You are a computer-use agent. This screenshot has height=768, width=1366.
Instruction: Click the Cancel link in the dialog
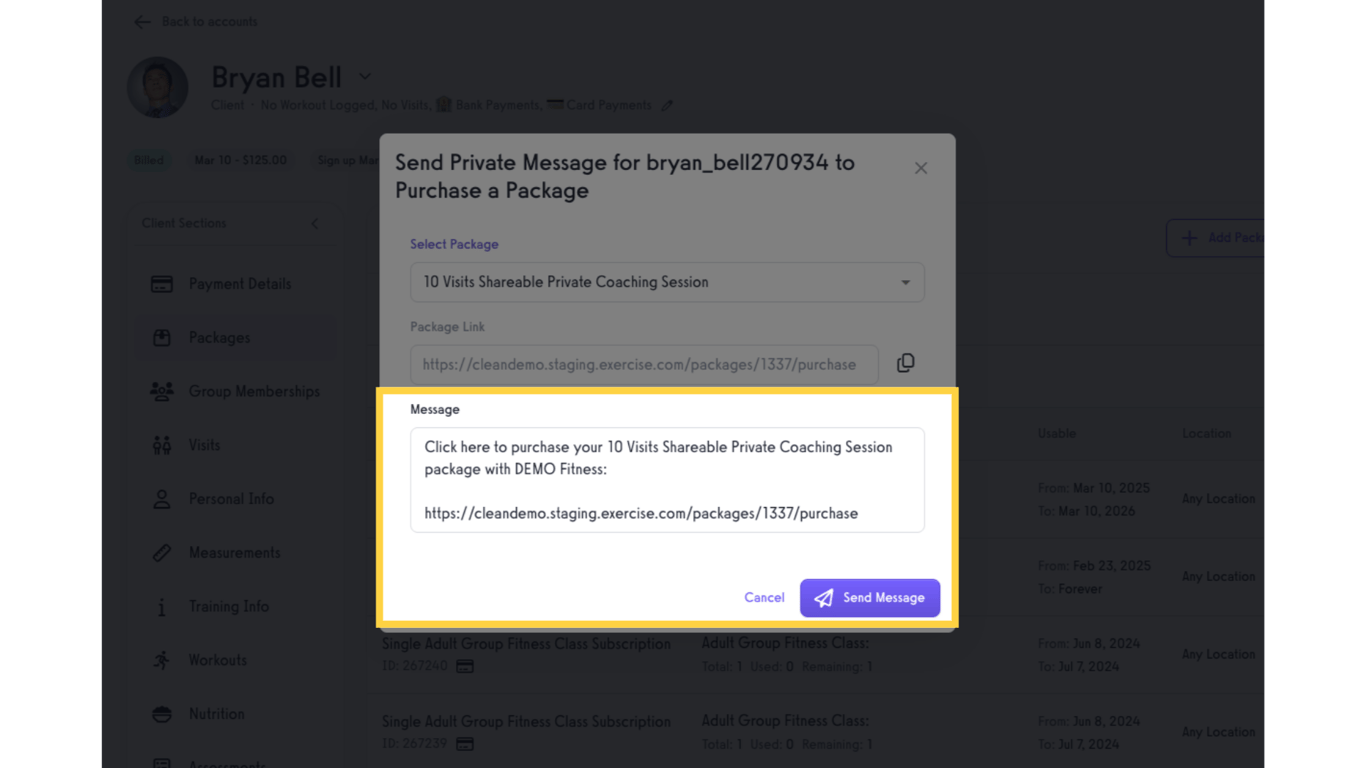pyautogui.click(x=764, y=597)
